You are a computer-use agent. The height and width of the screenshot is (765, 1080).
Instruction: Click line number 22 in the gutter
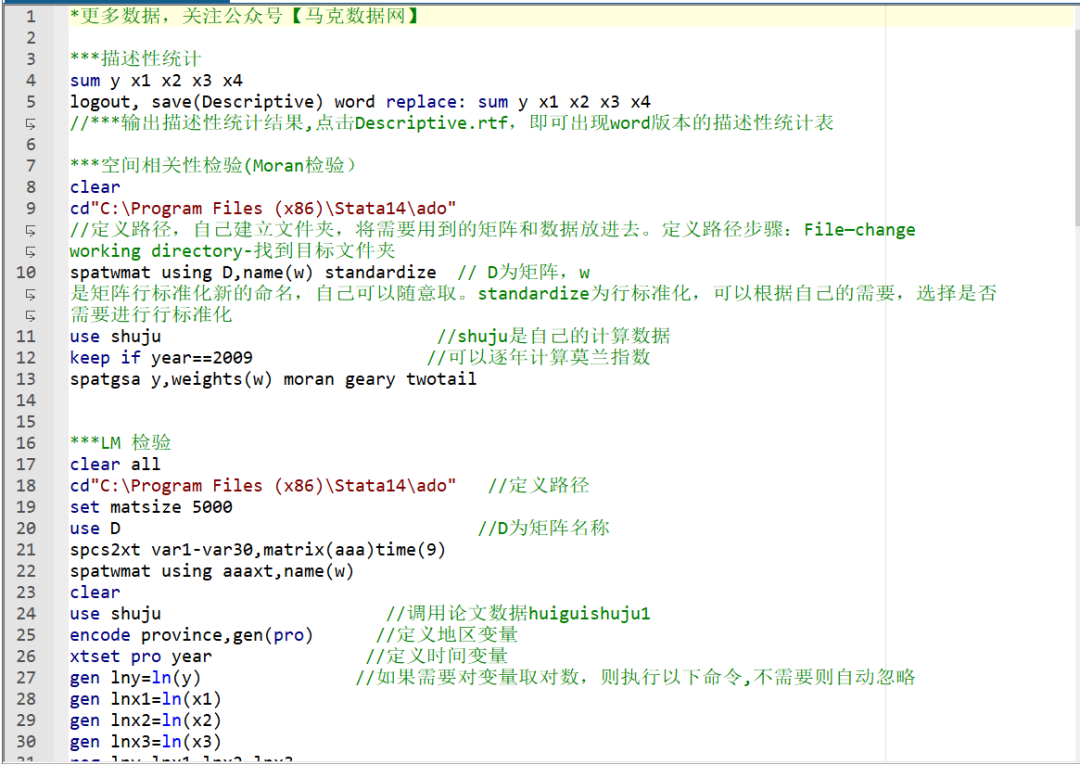tap(26, 572)
